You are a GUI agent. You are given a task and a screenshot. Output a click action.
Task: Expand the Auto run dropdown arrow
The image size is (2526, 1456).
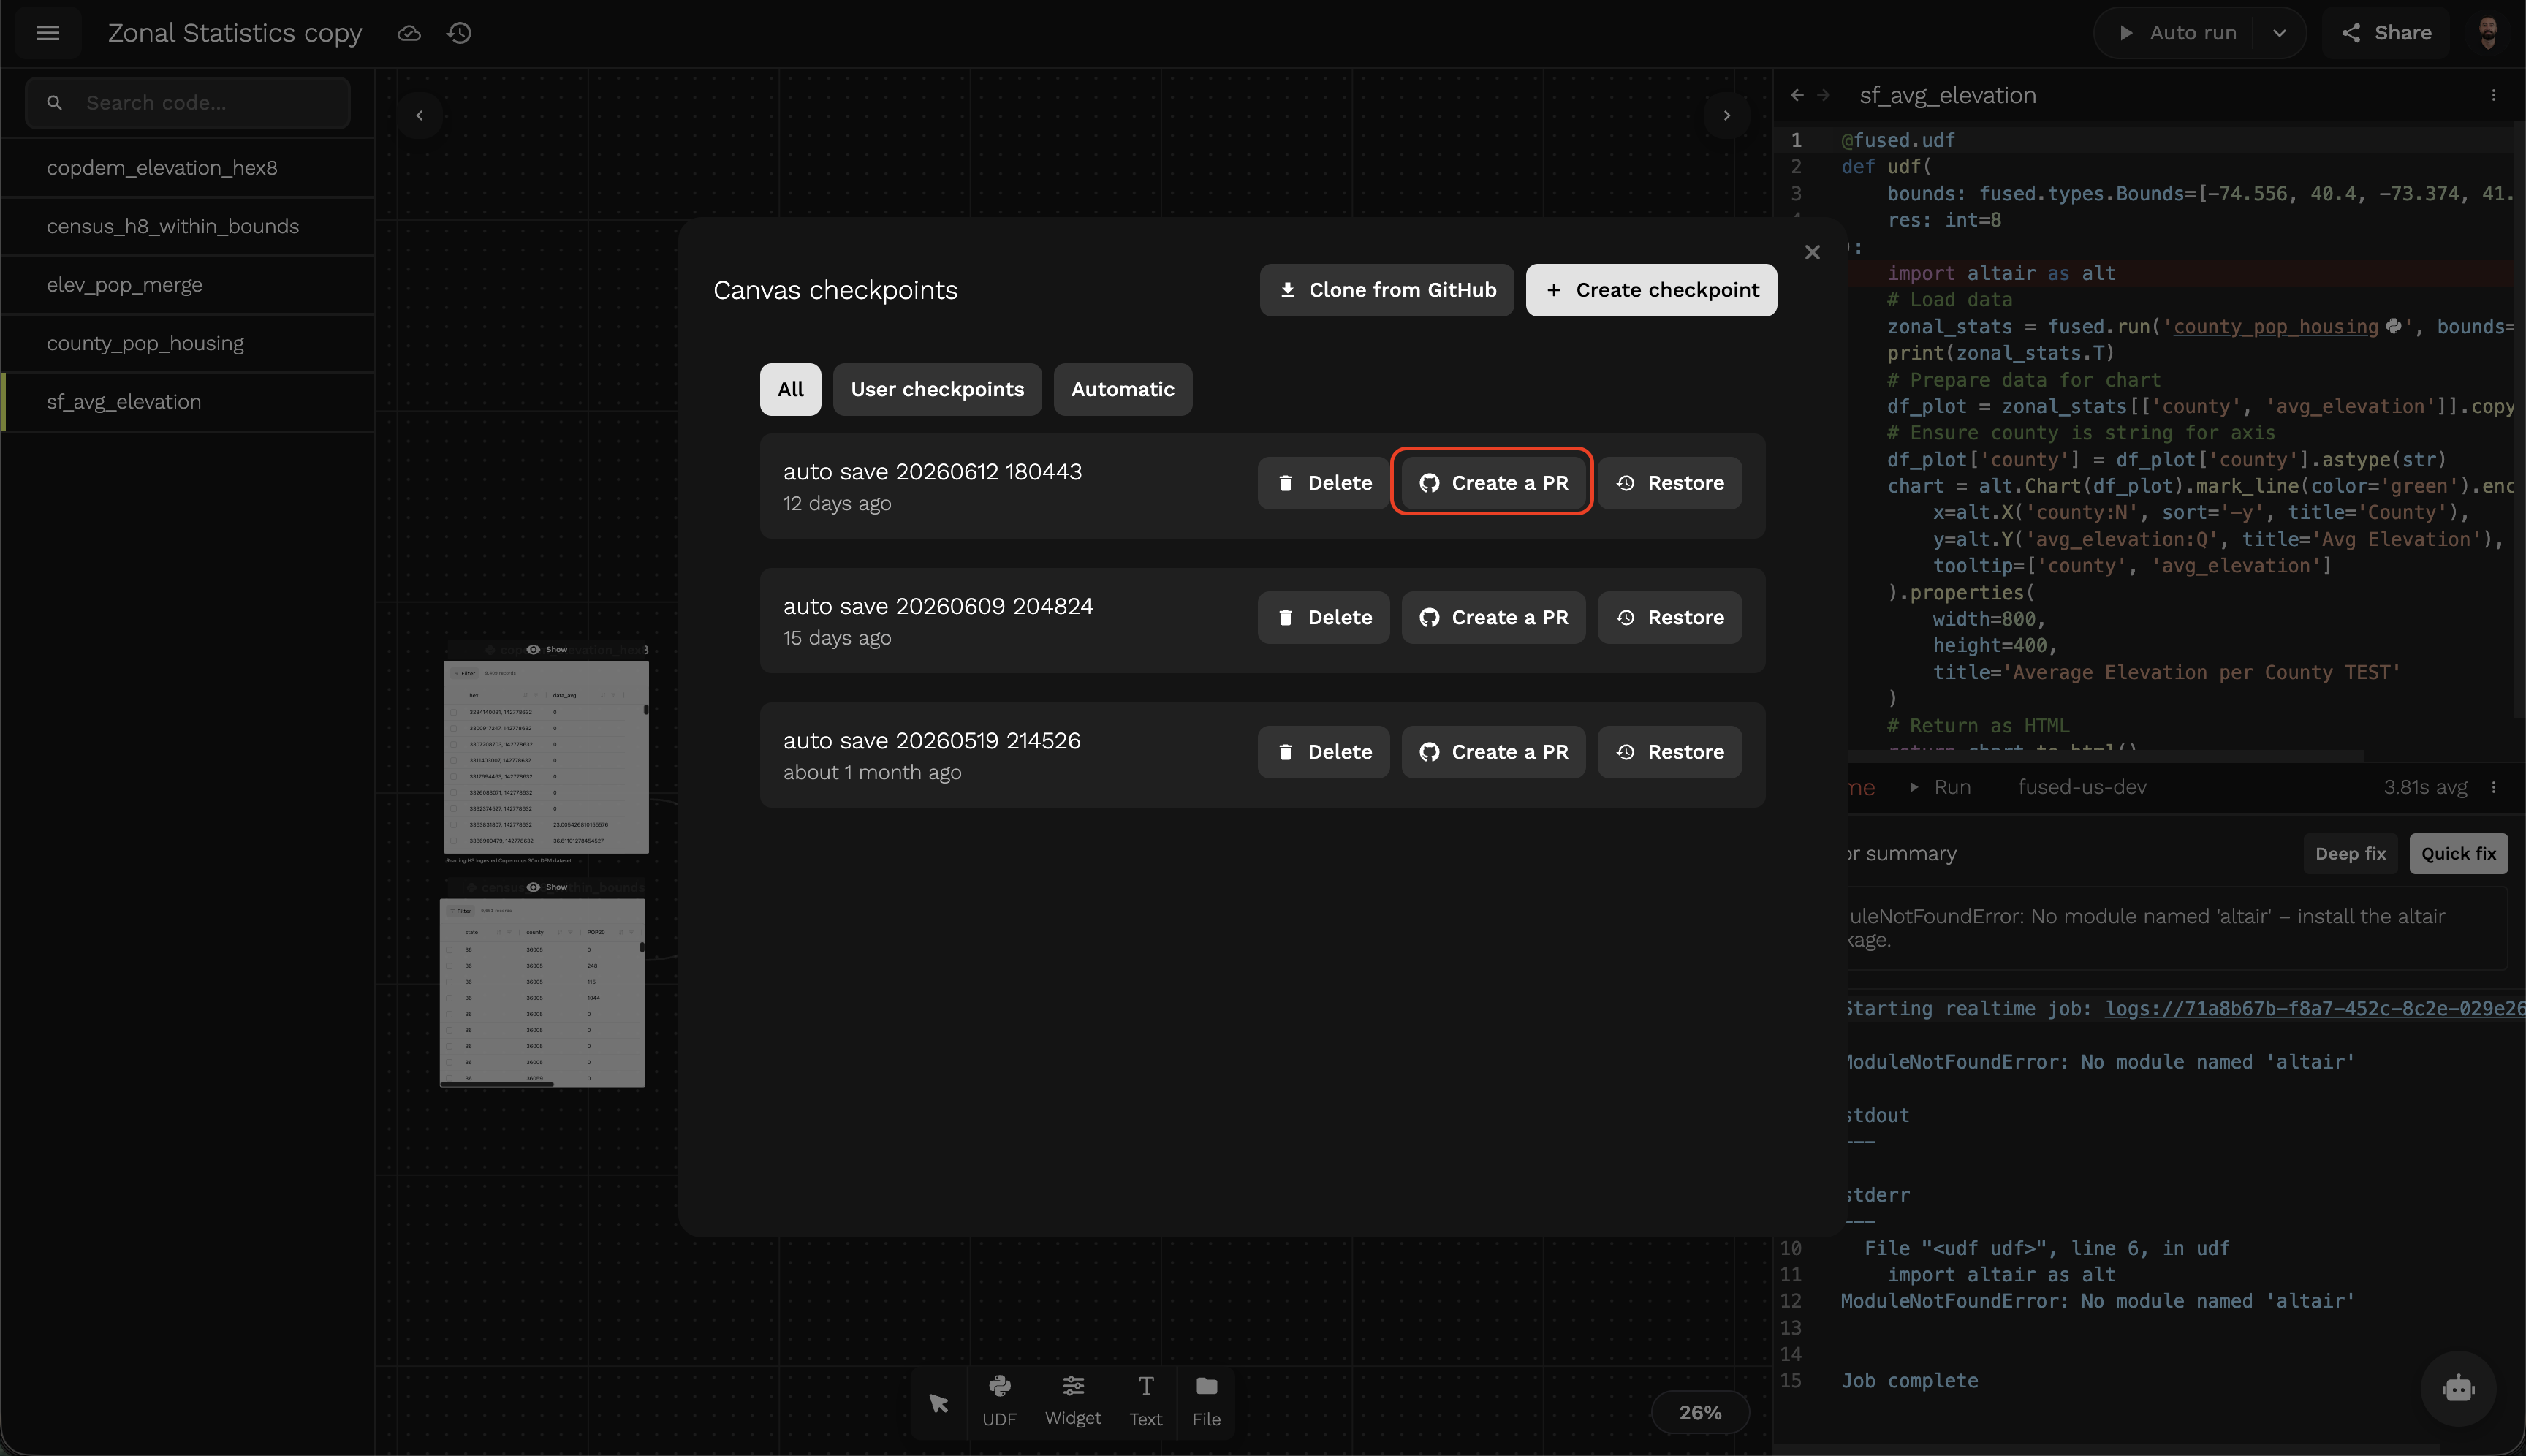(2279, 33)
